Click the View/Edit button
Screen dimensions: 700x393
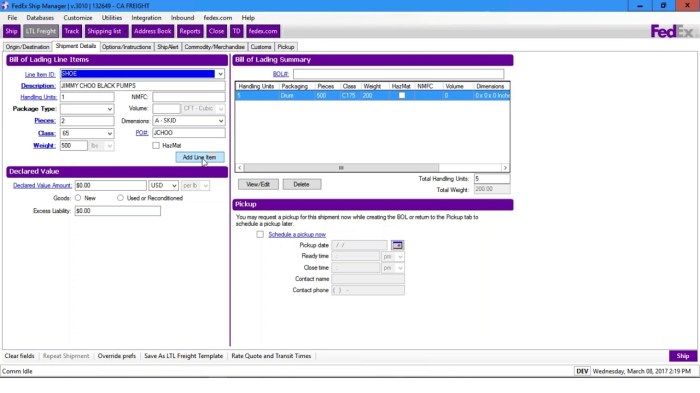click(x=258, y=184)
